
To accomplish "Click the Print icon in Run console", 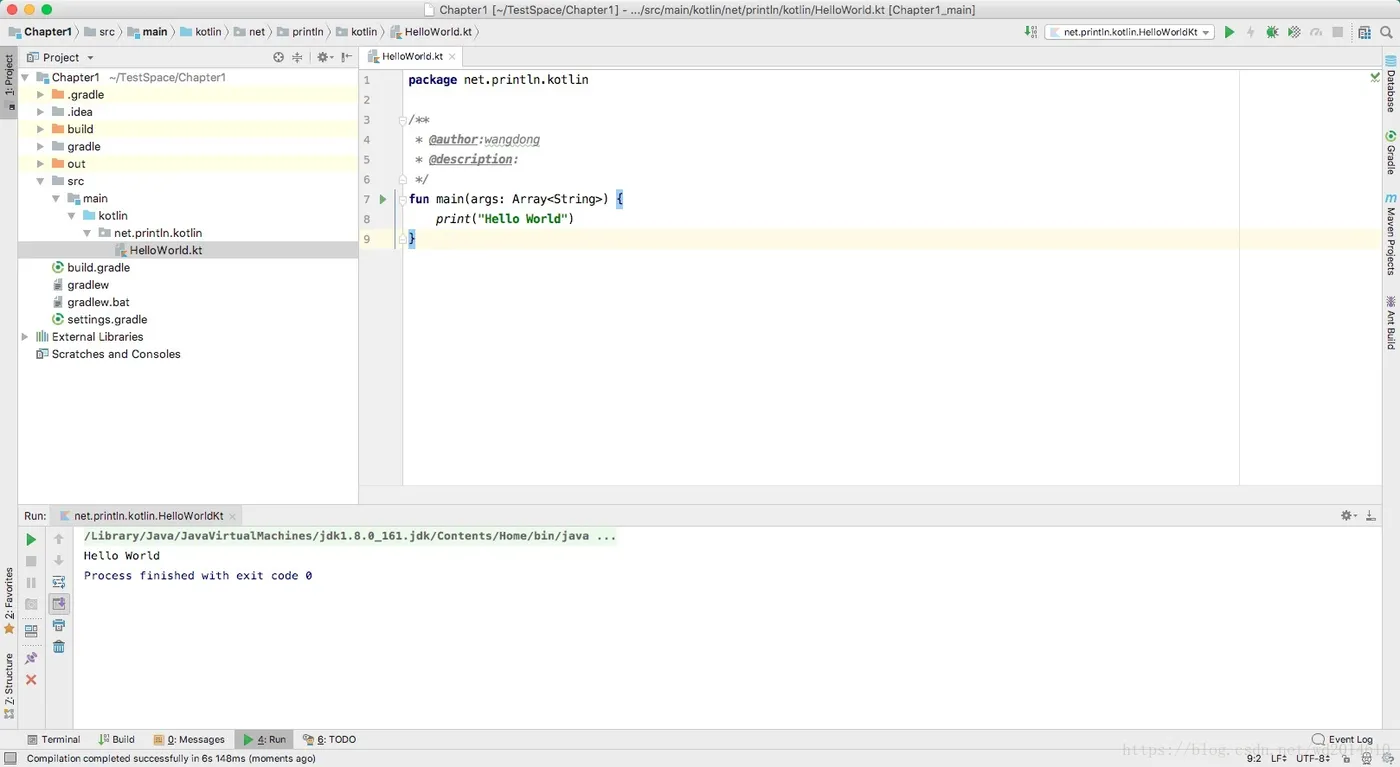I will click(59, 625).
